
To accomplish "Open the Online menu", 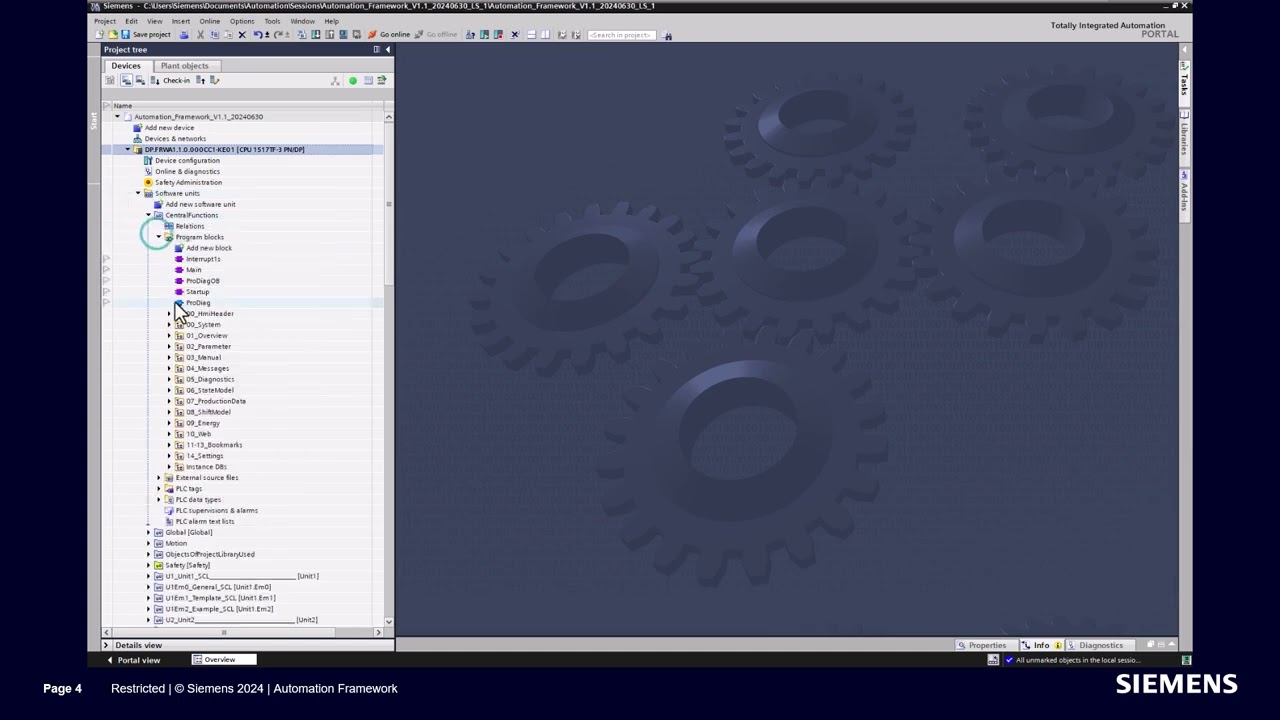I will point(209,21).
